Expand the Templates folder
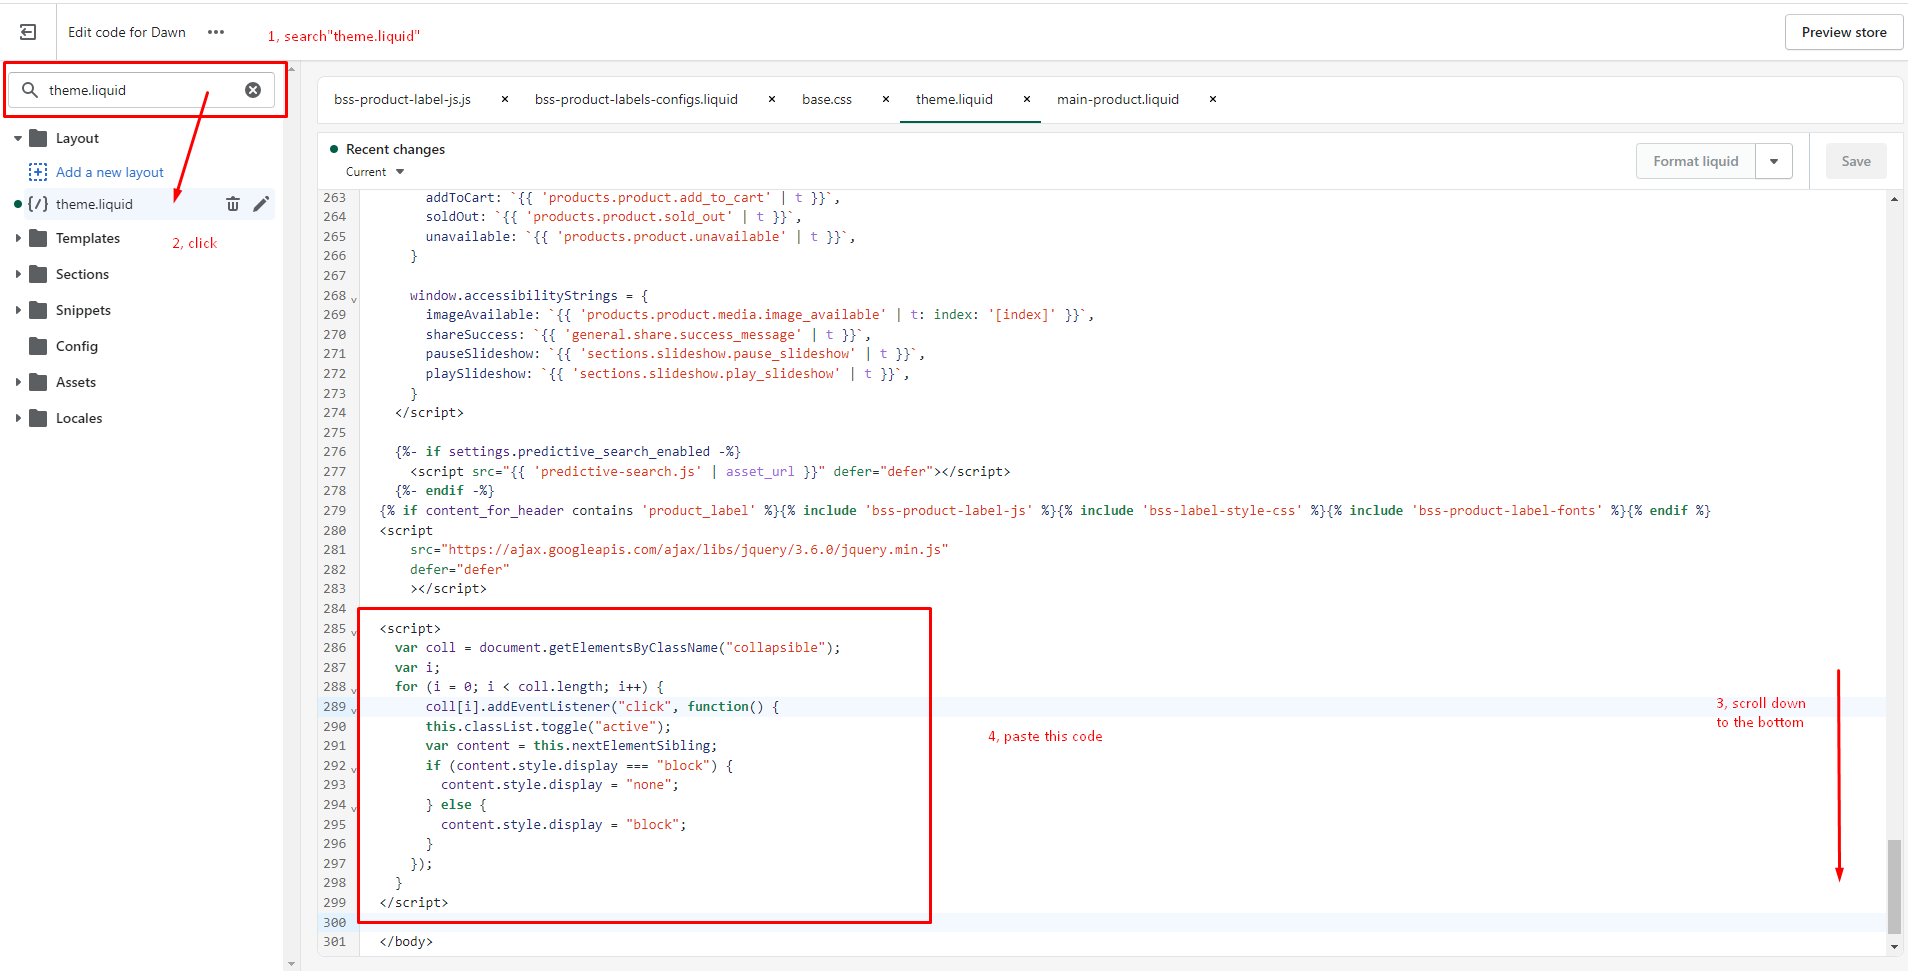The height and width of the screenshot is (971, 1908). click(x=18, y=238)
